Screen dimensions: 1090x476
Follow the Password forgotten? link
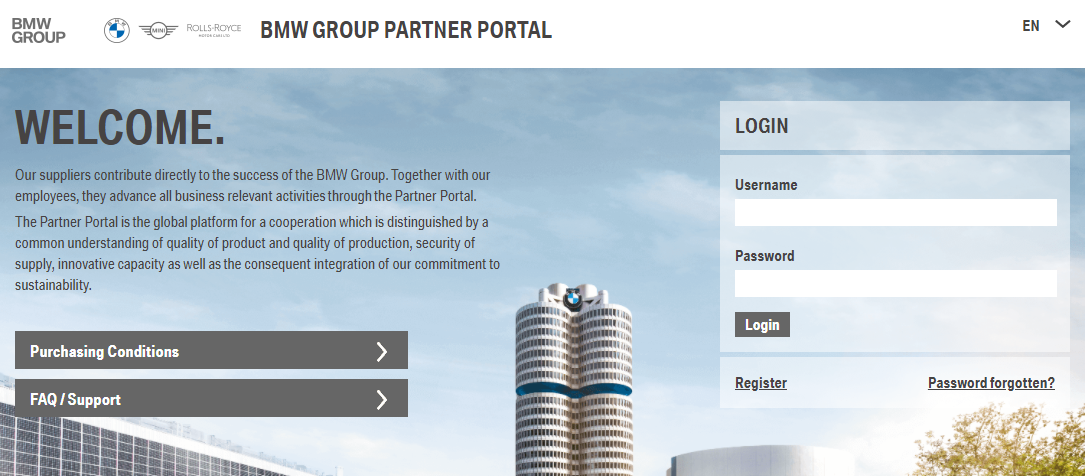(x=991, y=383)
